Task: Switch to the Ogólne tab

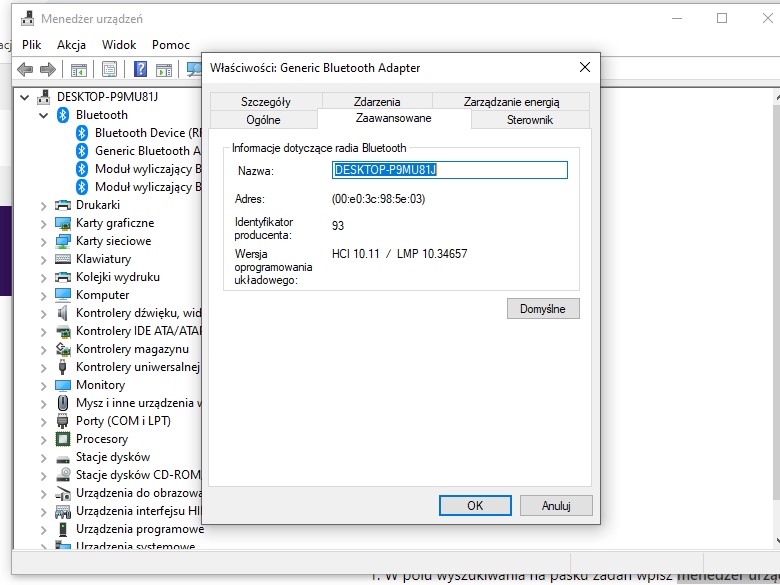Action: pyautogui.click(x=264, y=120)
